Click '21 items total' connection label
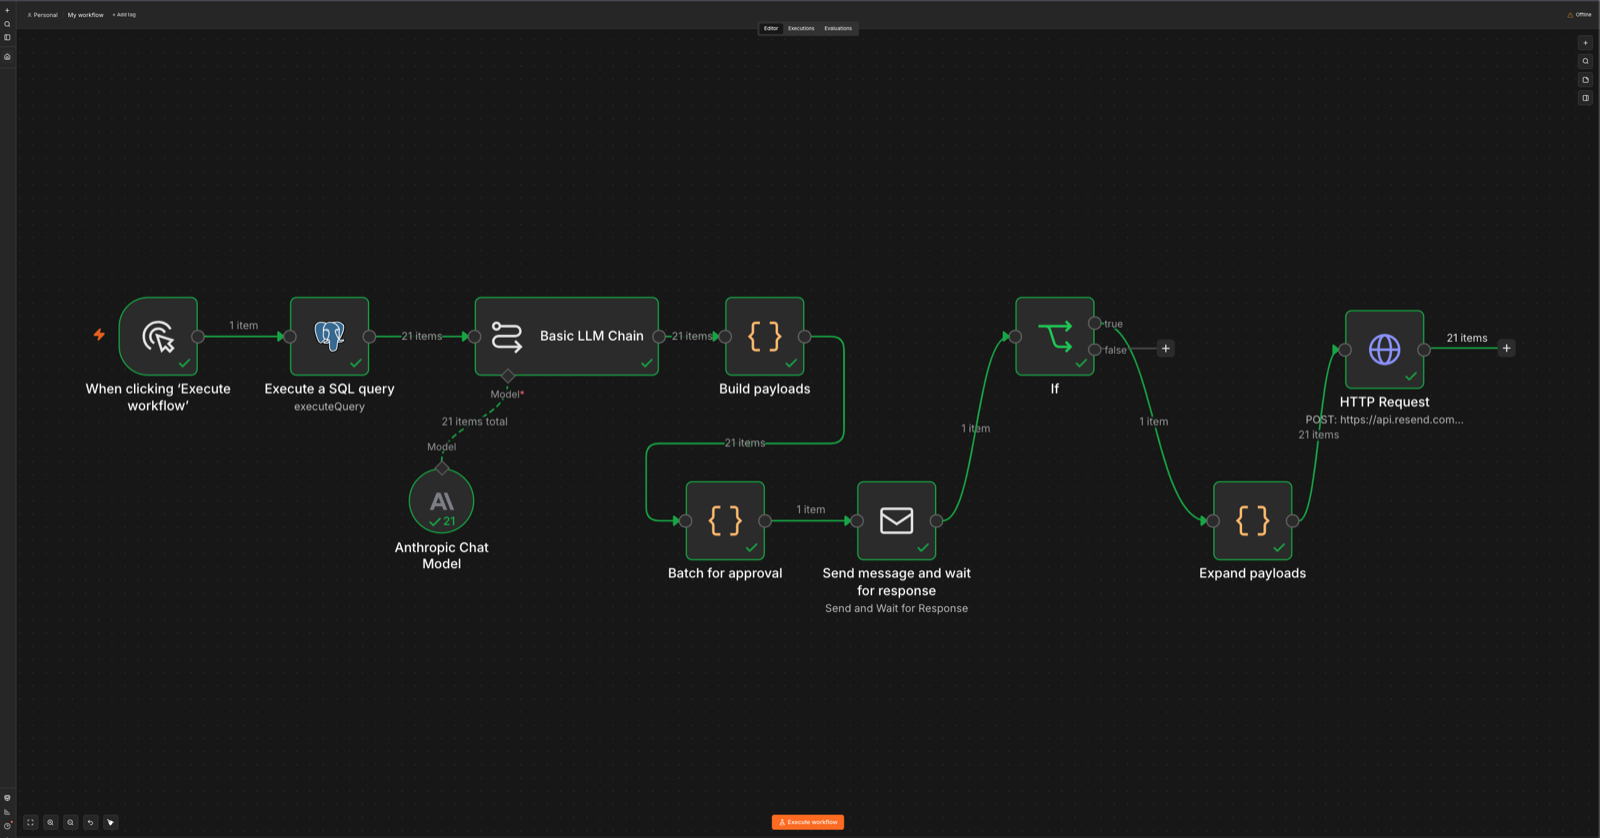This screenshot has height=838, width=1600. tap(475, 422)
